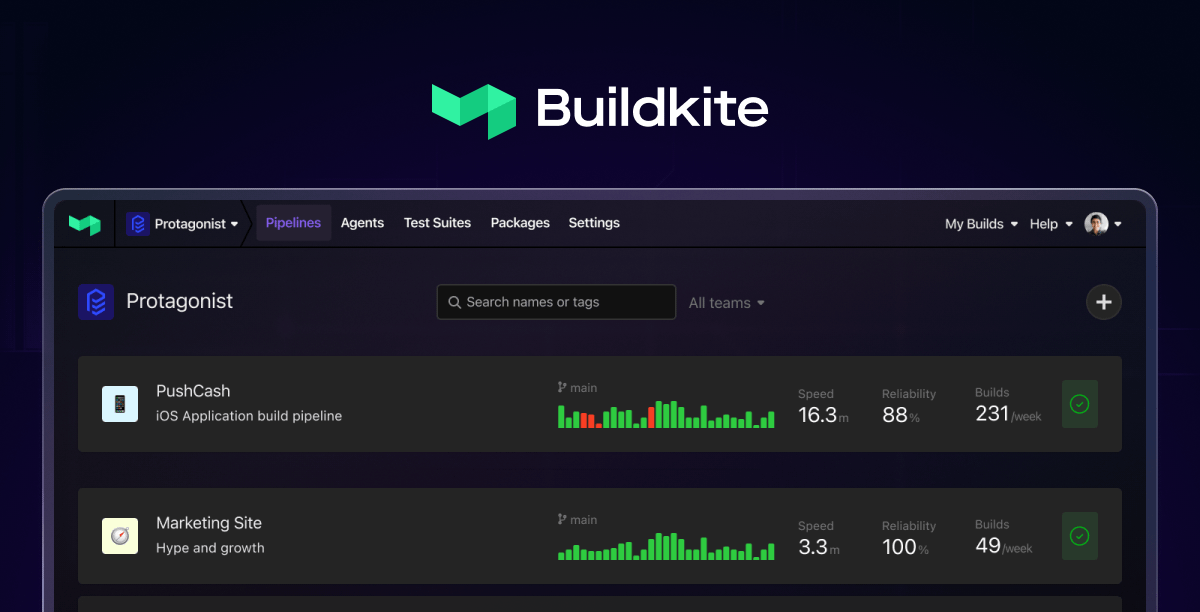
Task: Click the PushCash build history bar chart
Action: click(x=666, y=415)
